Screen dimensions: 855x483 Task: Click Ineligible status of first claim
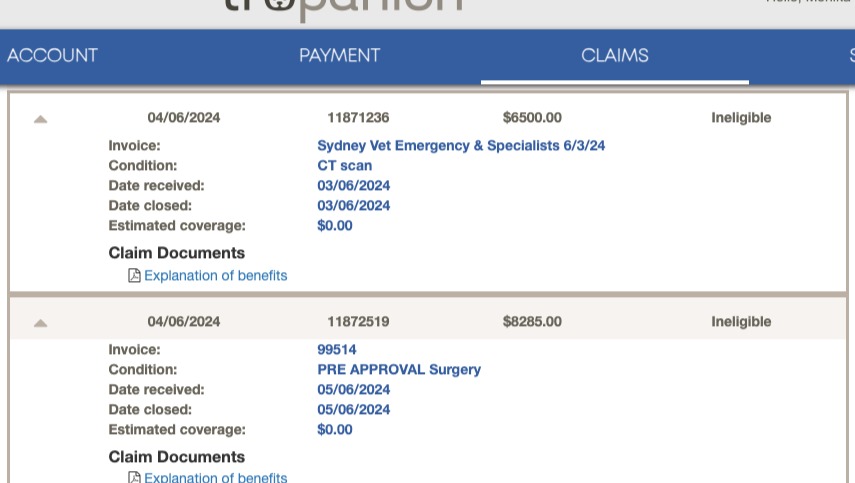coord(741,117)
